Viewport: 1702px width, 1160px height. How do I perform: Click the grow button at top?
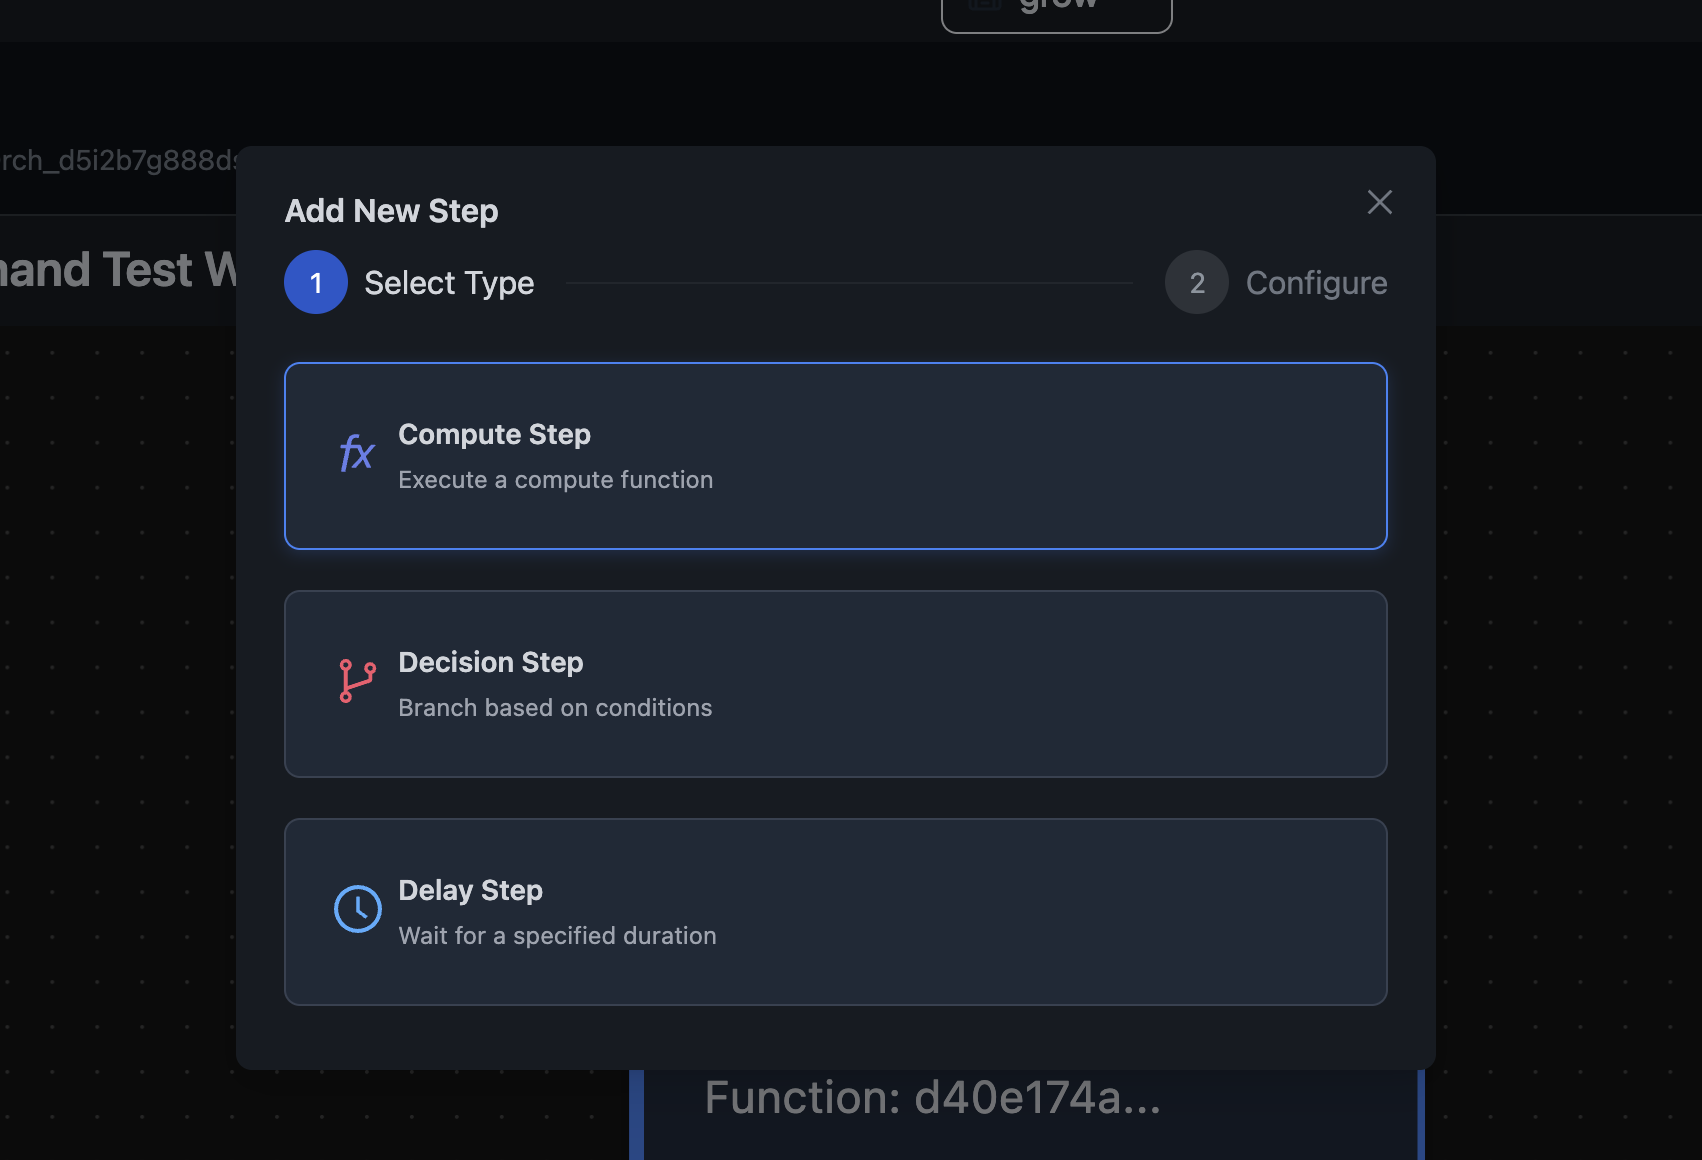[1056, 10]
